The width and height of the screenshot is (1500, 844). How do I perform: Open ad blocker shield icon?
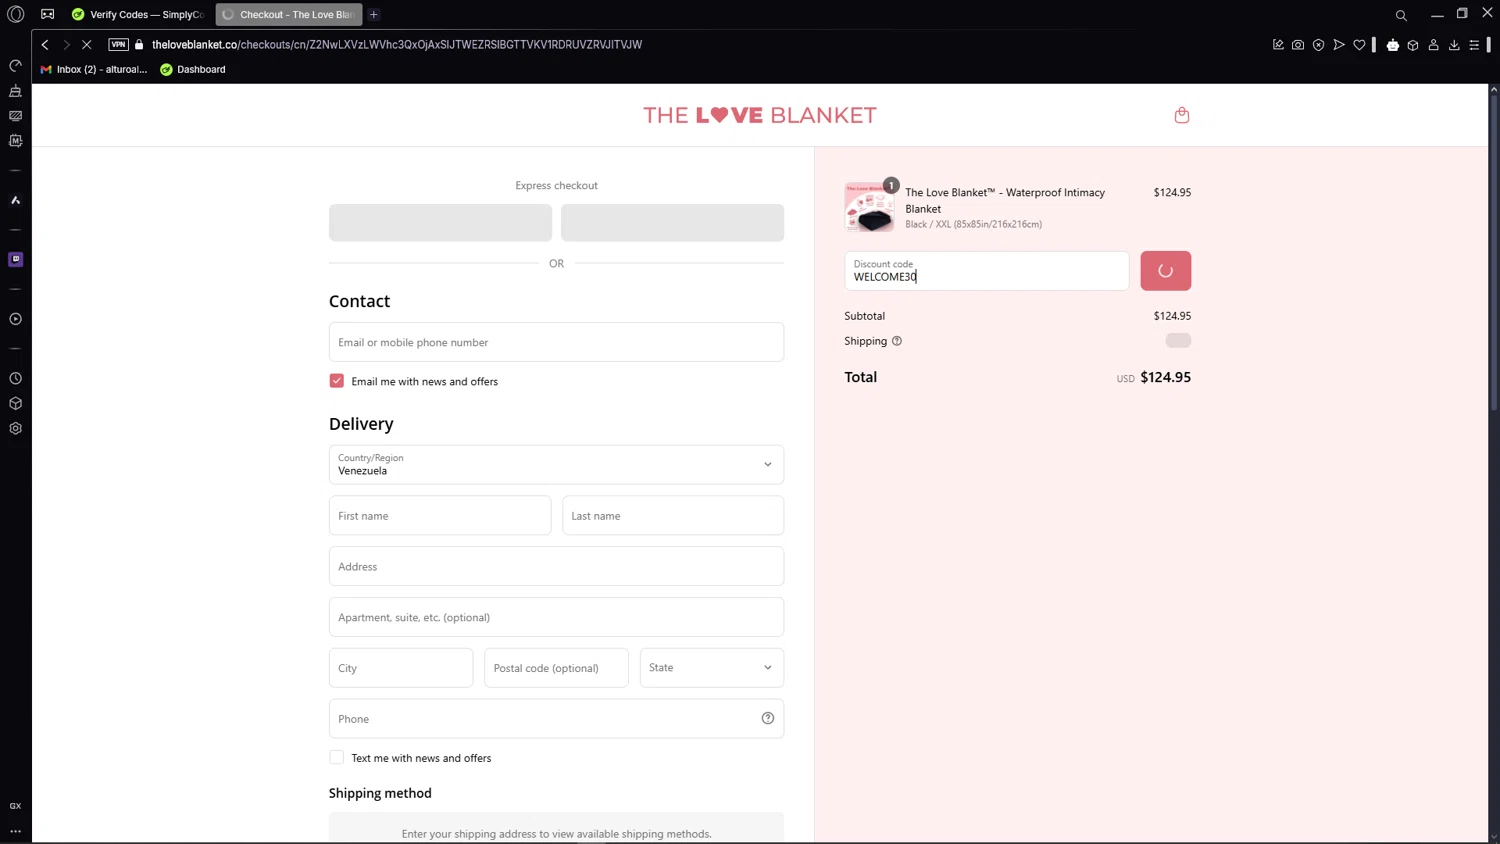coord(1319,44)
